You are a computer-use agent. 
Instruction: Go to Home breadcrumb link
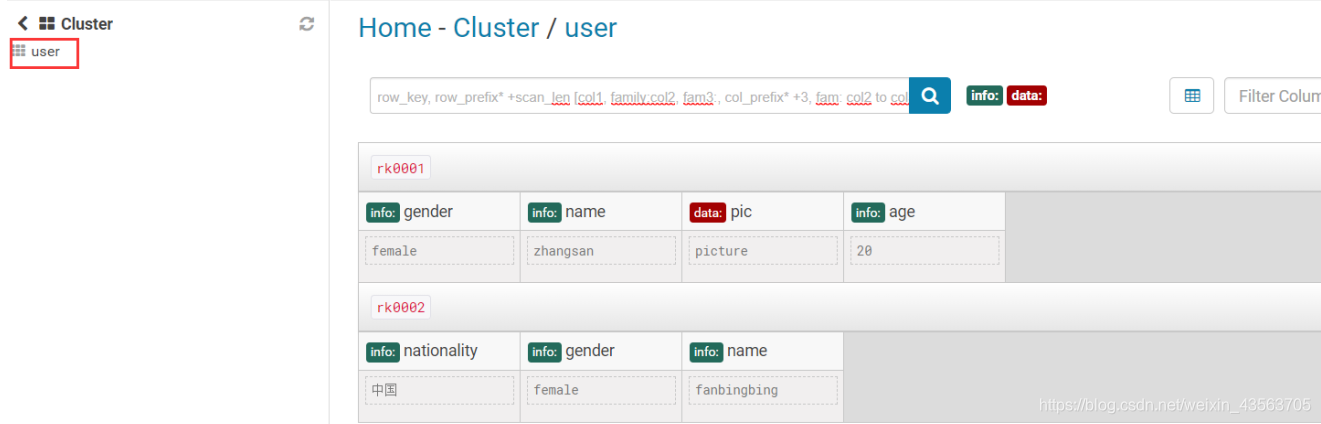(394, 28)
